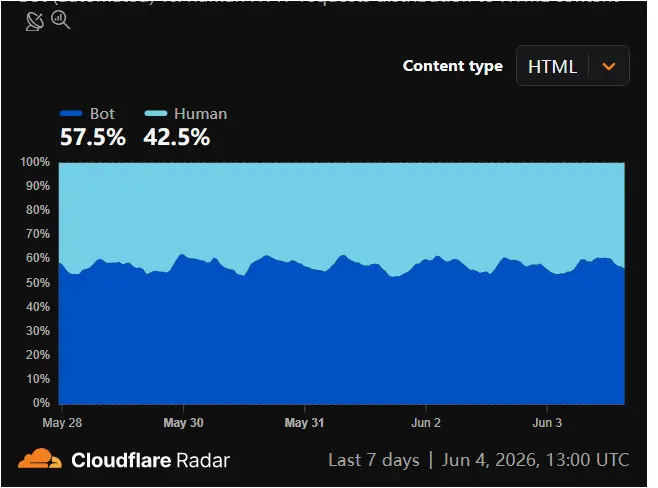Open the Content type HTML dropdown
Image resolution: width=658 pixels, height=488 pixels.
coord(572,66)
